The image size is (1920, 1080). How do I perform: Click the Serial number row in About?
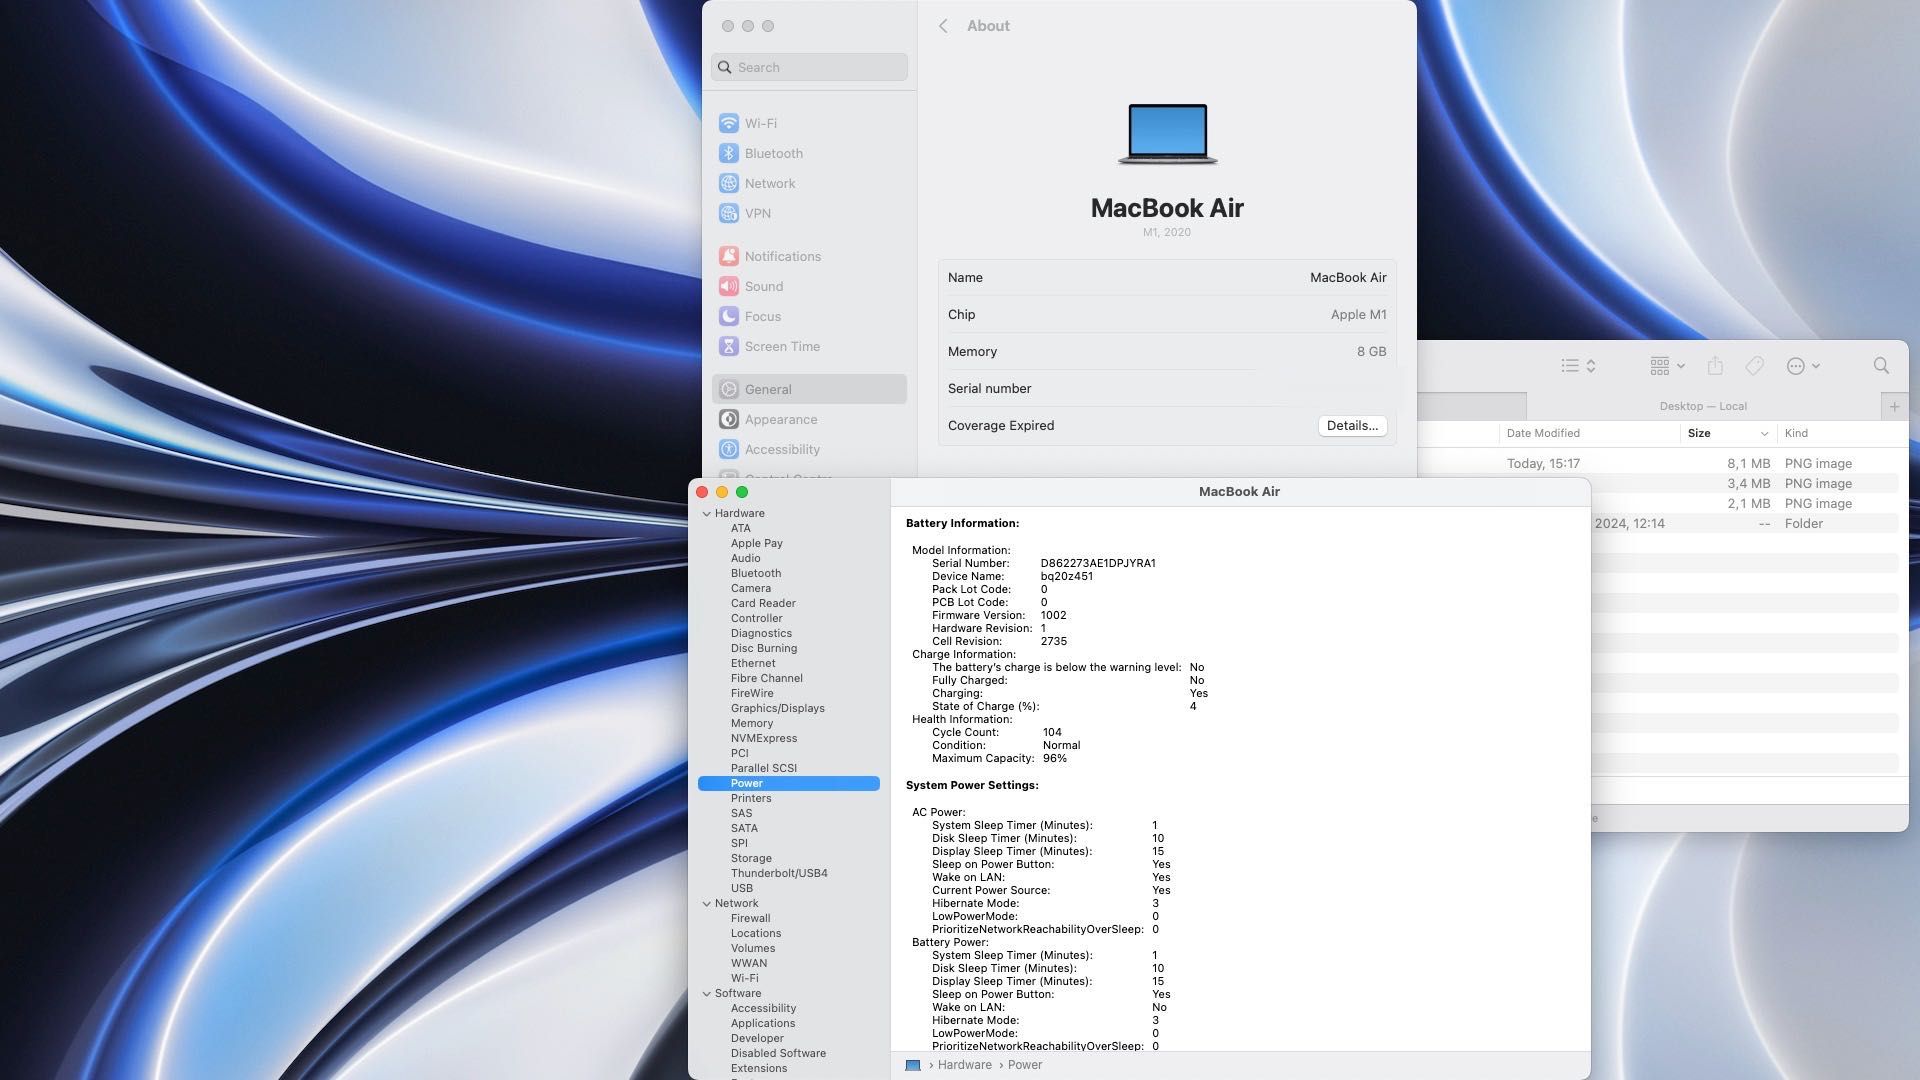(1167, 388)
